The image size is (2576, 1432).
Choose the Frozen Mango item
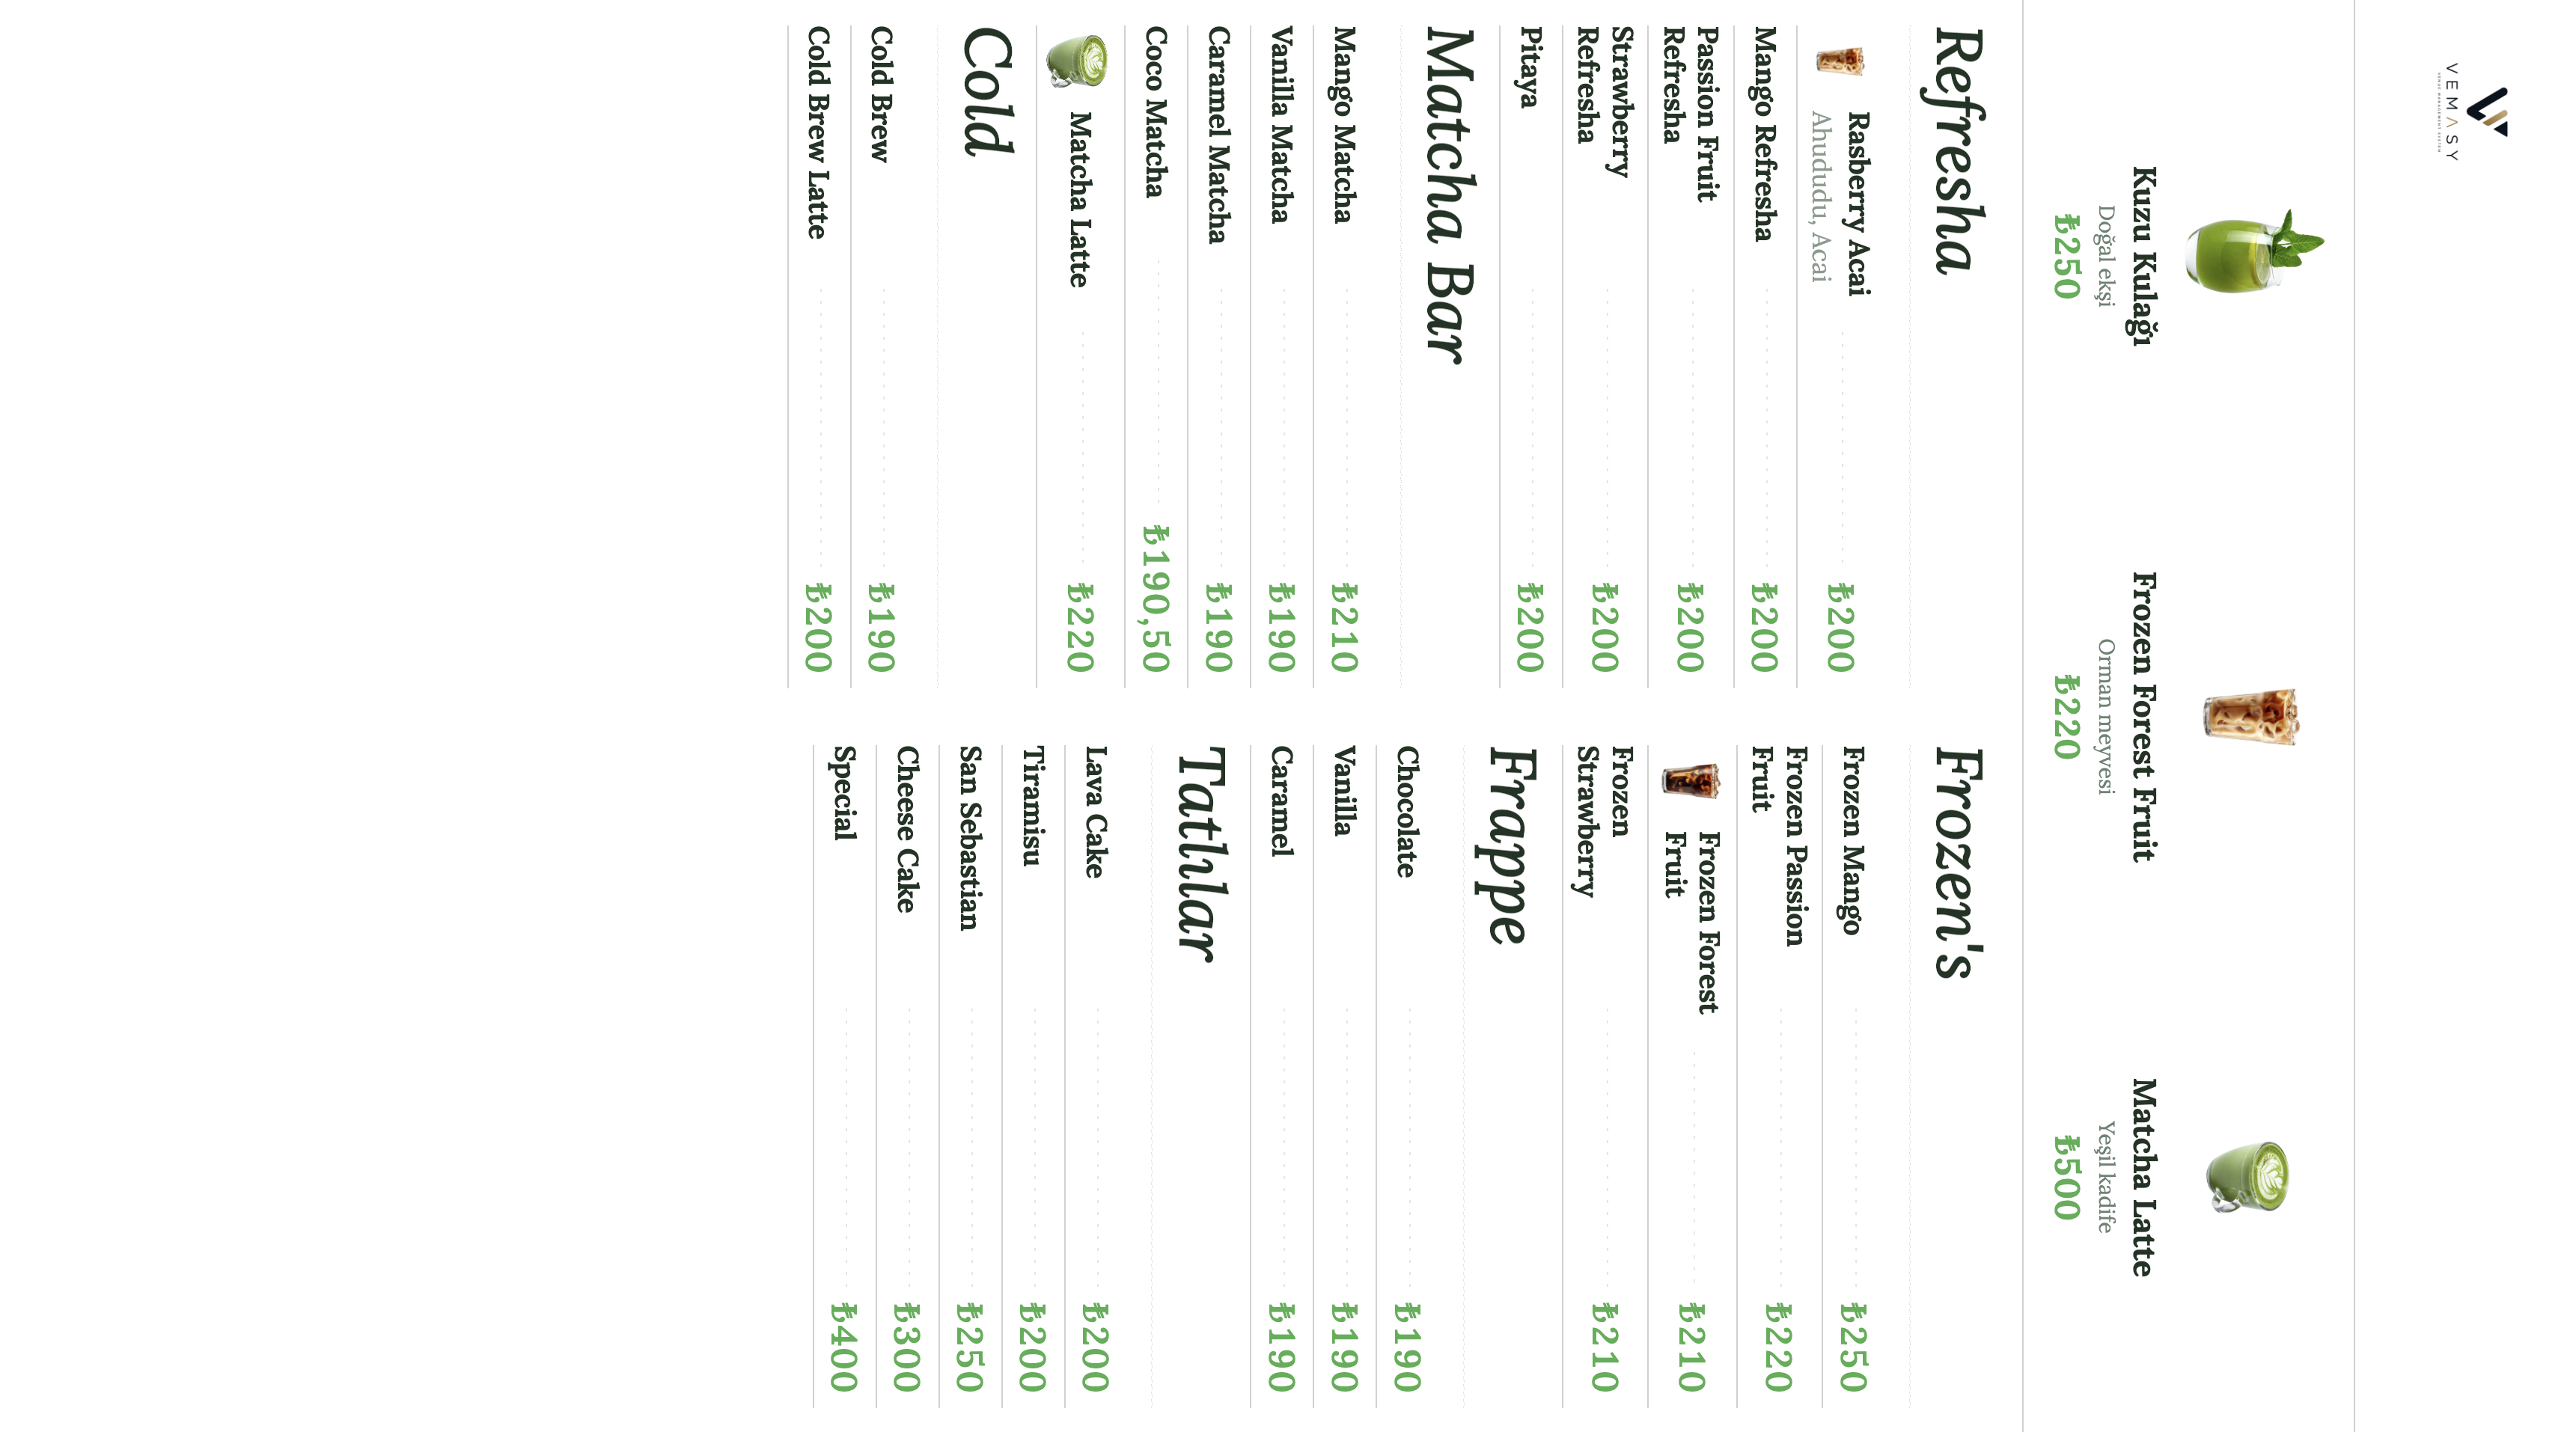click(1853, 840)
